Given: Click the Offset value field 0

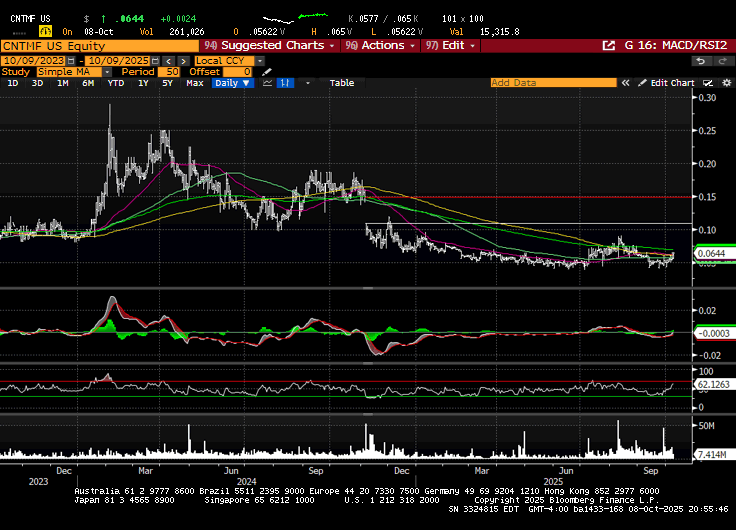Looking at the screenshot, I should (x=238, y=72).
